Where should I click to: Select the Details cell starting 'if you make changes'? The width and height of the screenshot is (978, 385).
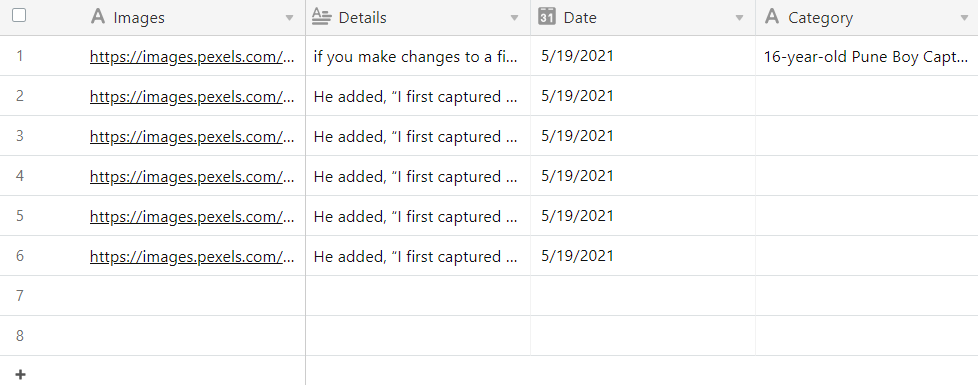[x=418, y=56]
